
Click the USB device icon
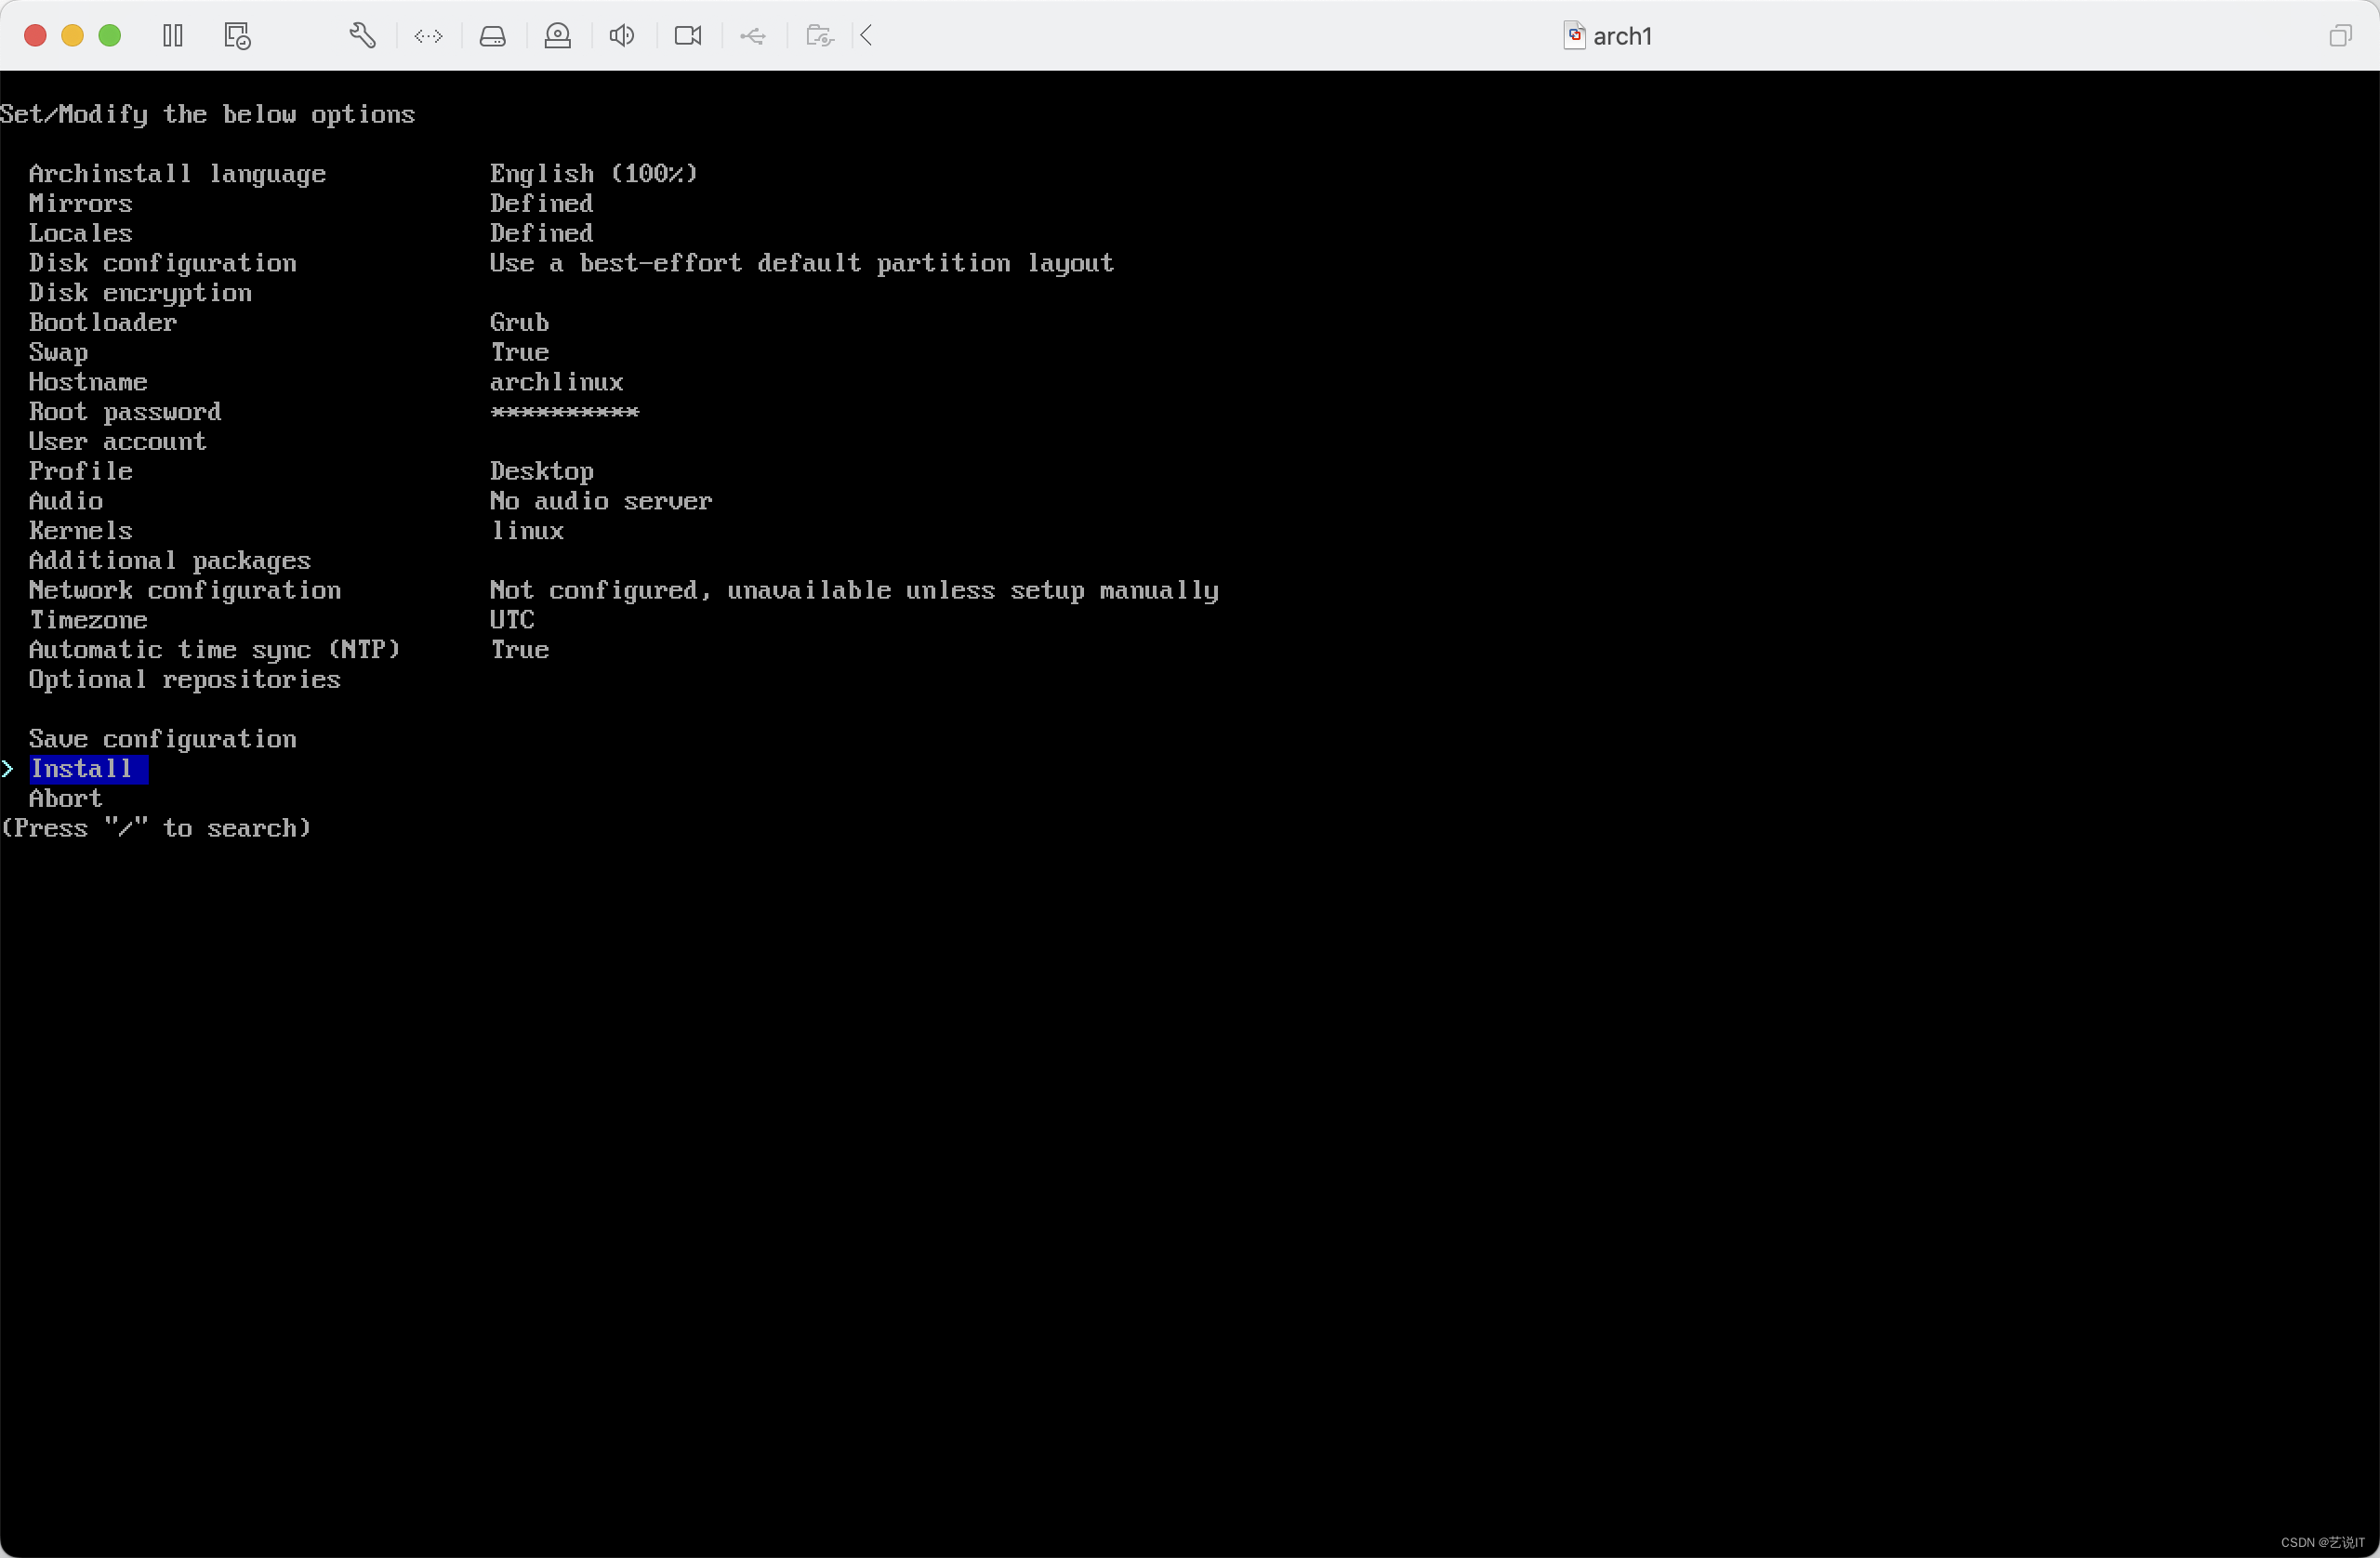pos(752,36)
